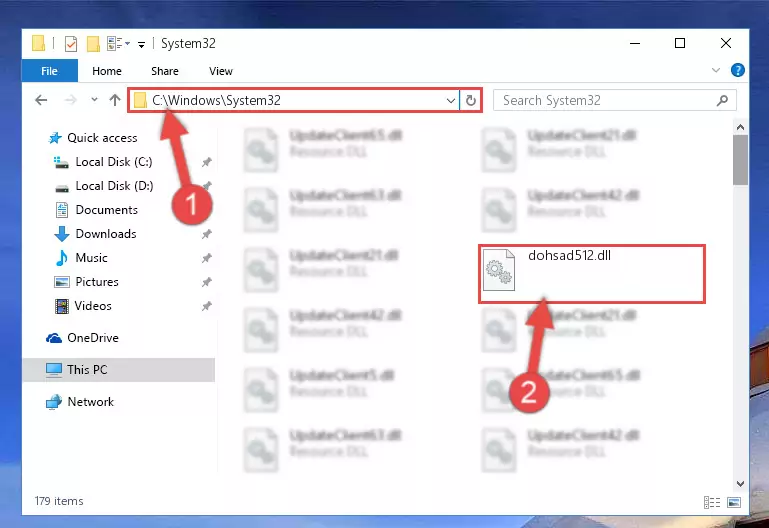Click the search magnifier icon
Viewport: 769px width, 528px height.
[x=722, y=101]
